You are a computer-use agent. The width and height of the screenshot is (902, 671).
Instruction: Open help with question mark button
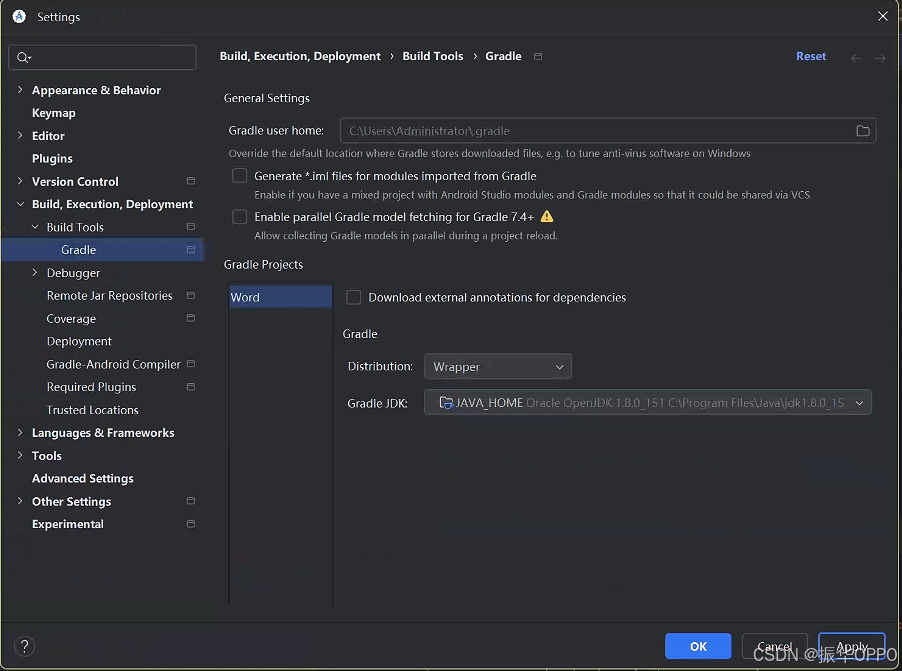(24, 646)
